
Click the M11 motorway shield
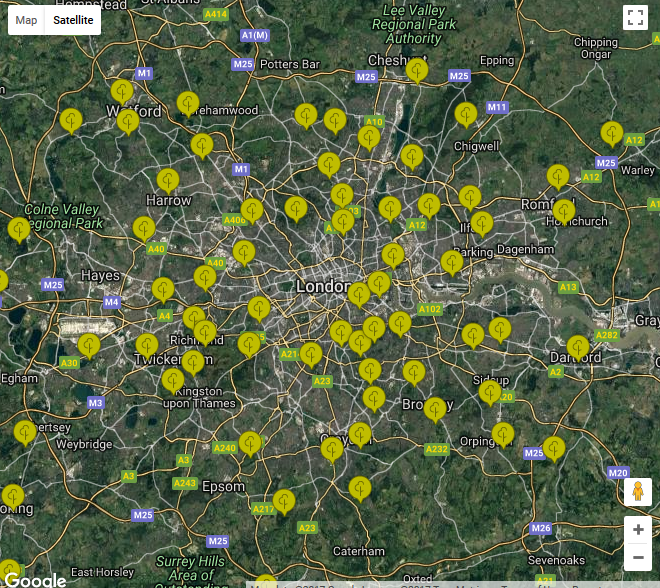497,107
